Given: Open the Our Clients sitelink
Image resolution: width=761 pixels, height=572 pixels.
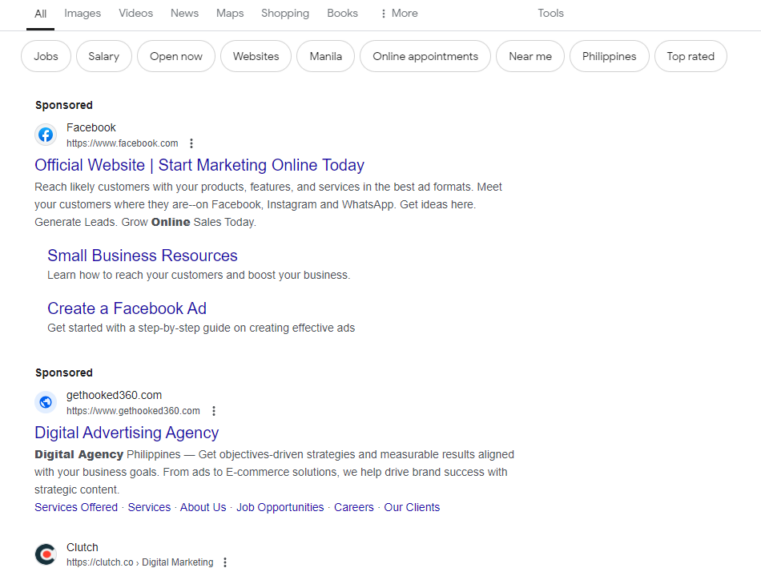Looking at the screenshot, I should click(412, 507).
